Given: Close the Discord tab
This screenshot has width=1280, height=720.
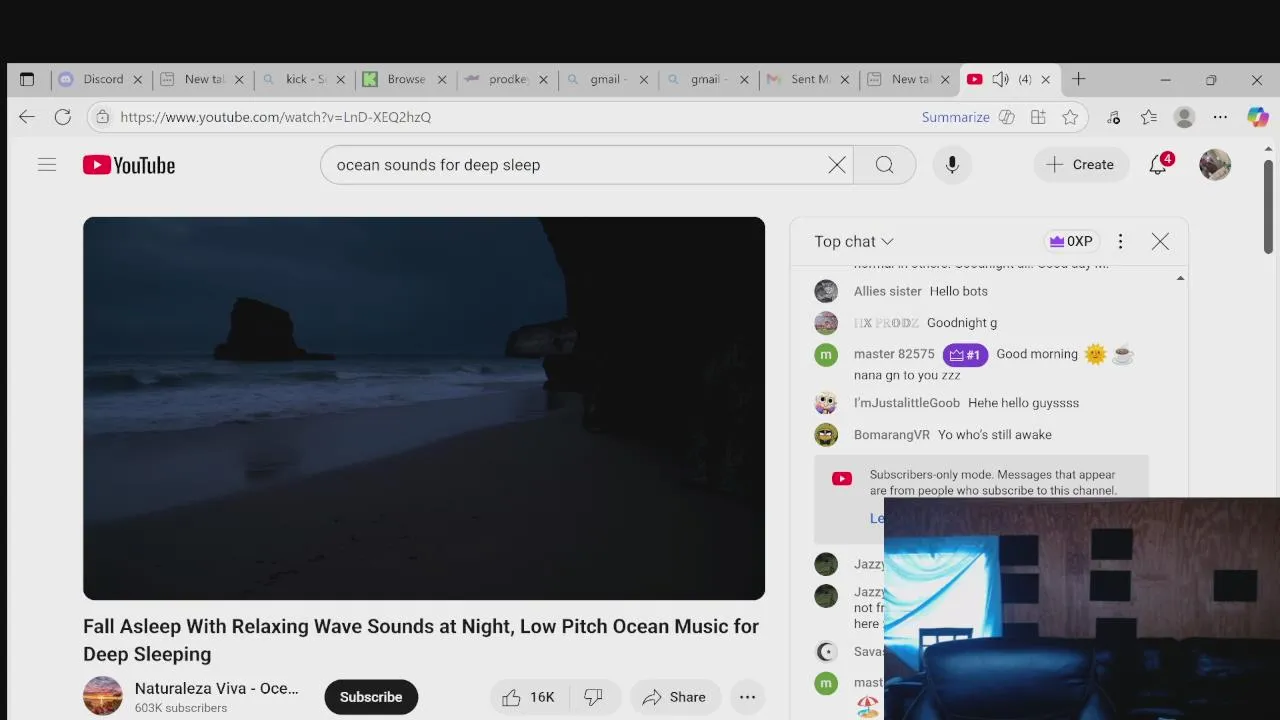Looking at the screenshot, I should [x=138, y=79].
